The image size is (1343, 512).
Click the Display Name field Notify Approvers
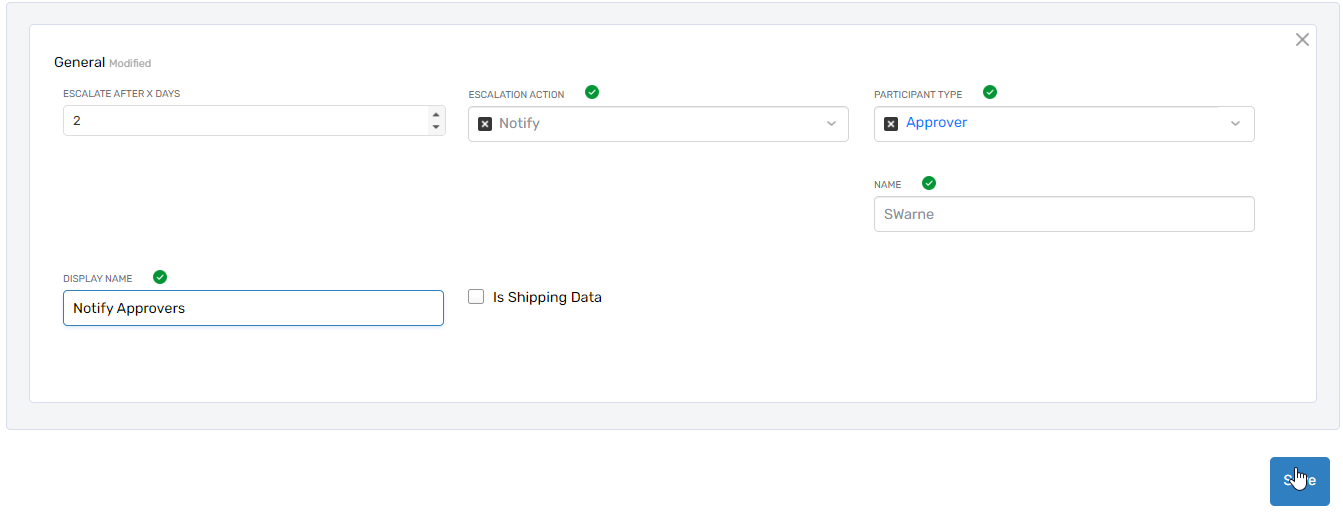click(253, 308)
